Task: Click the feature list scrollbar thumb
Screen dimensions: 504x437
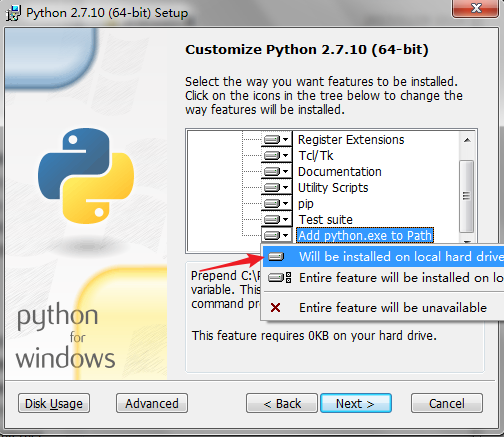Action: tap(467, 196)
